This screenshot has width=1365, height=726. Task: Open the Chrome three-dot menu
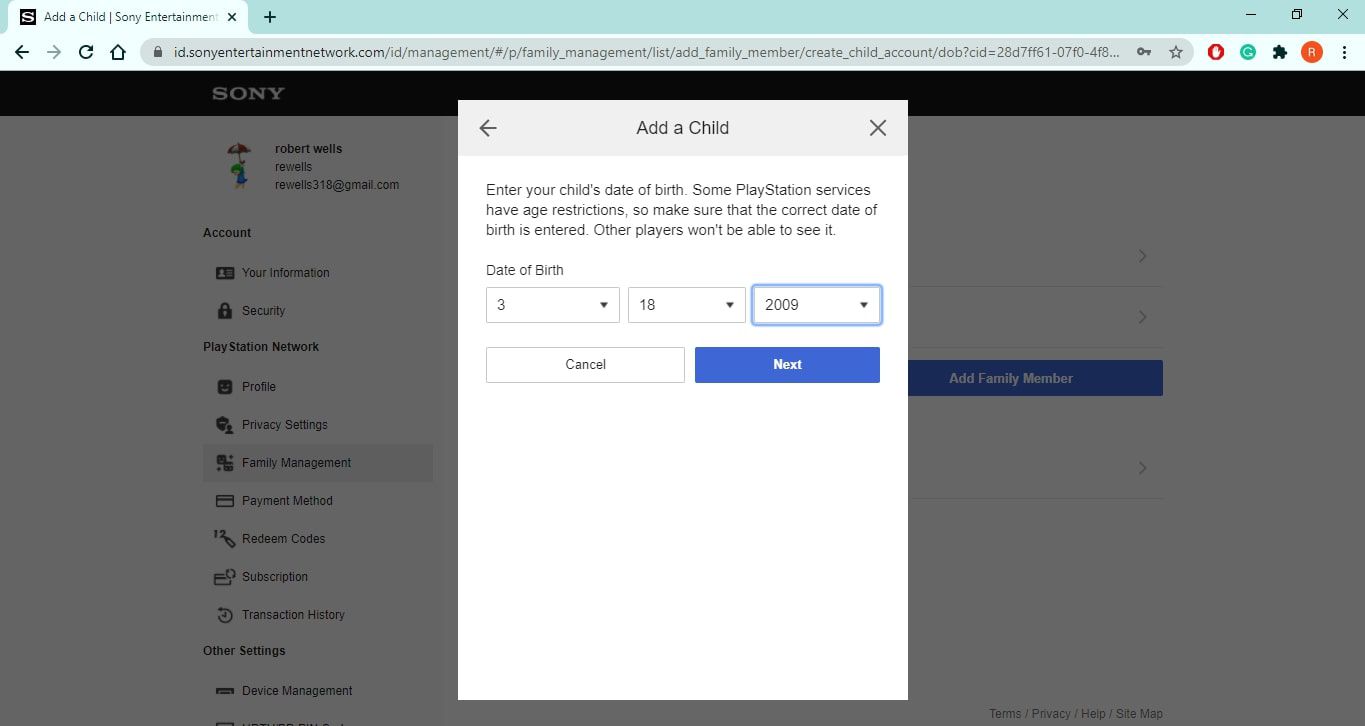point(1344,52)
